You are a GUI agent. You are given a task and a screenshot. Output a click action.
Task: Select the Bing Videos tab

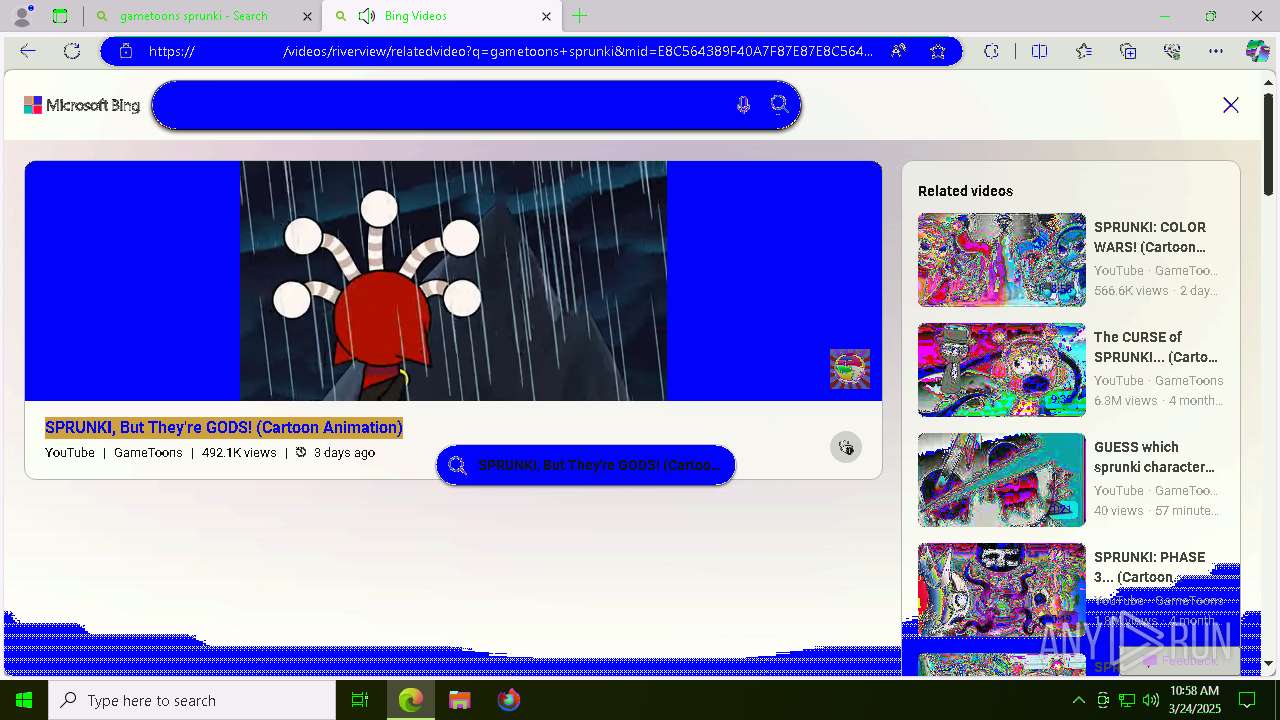point(443,16)
